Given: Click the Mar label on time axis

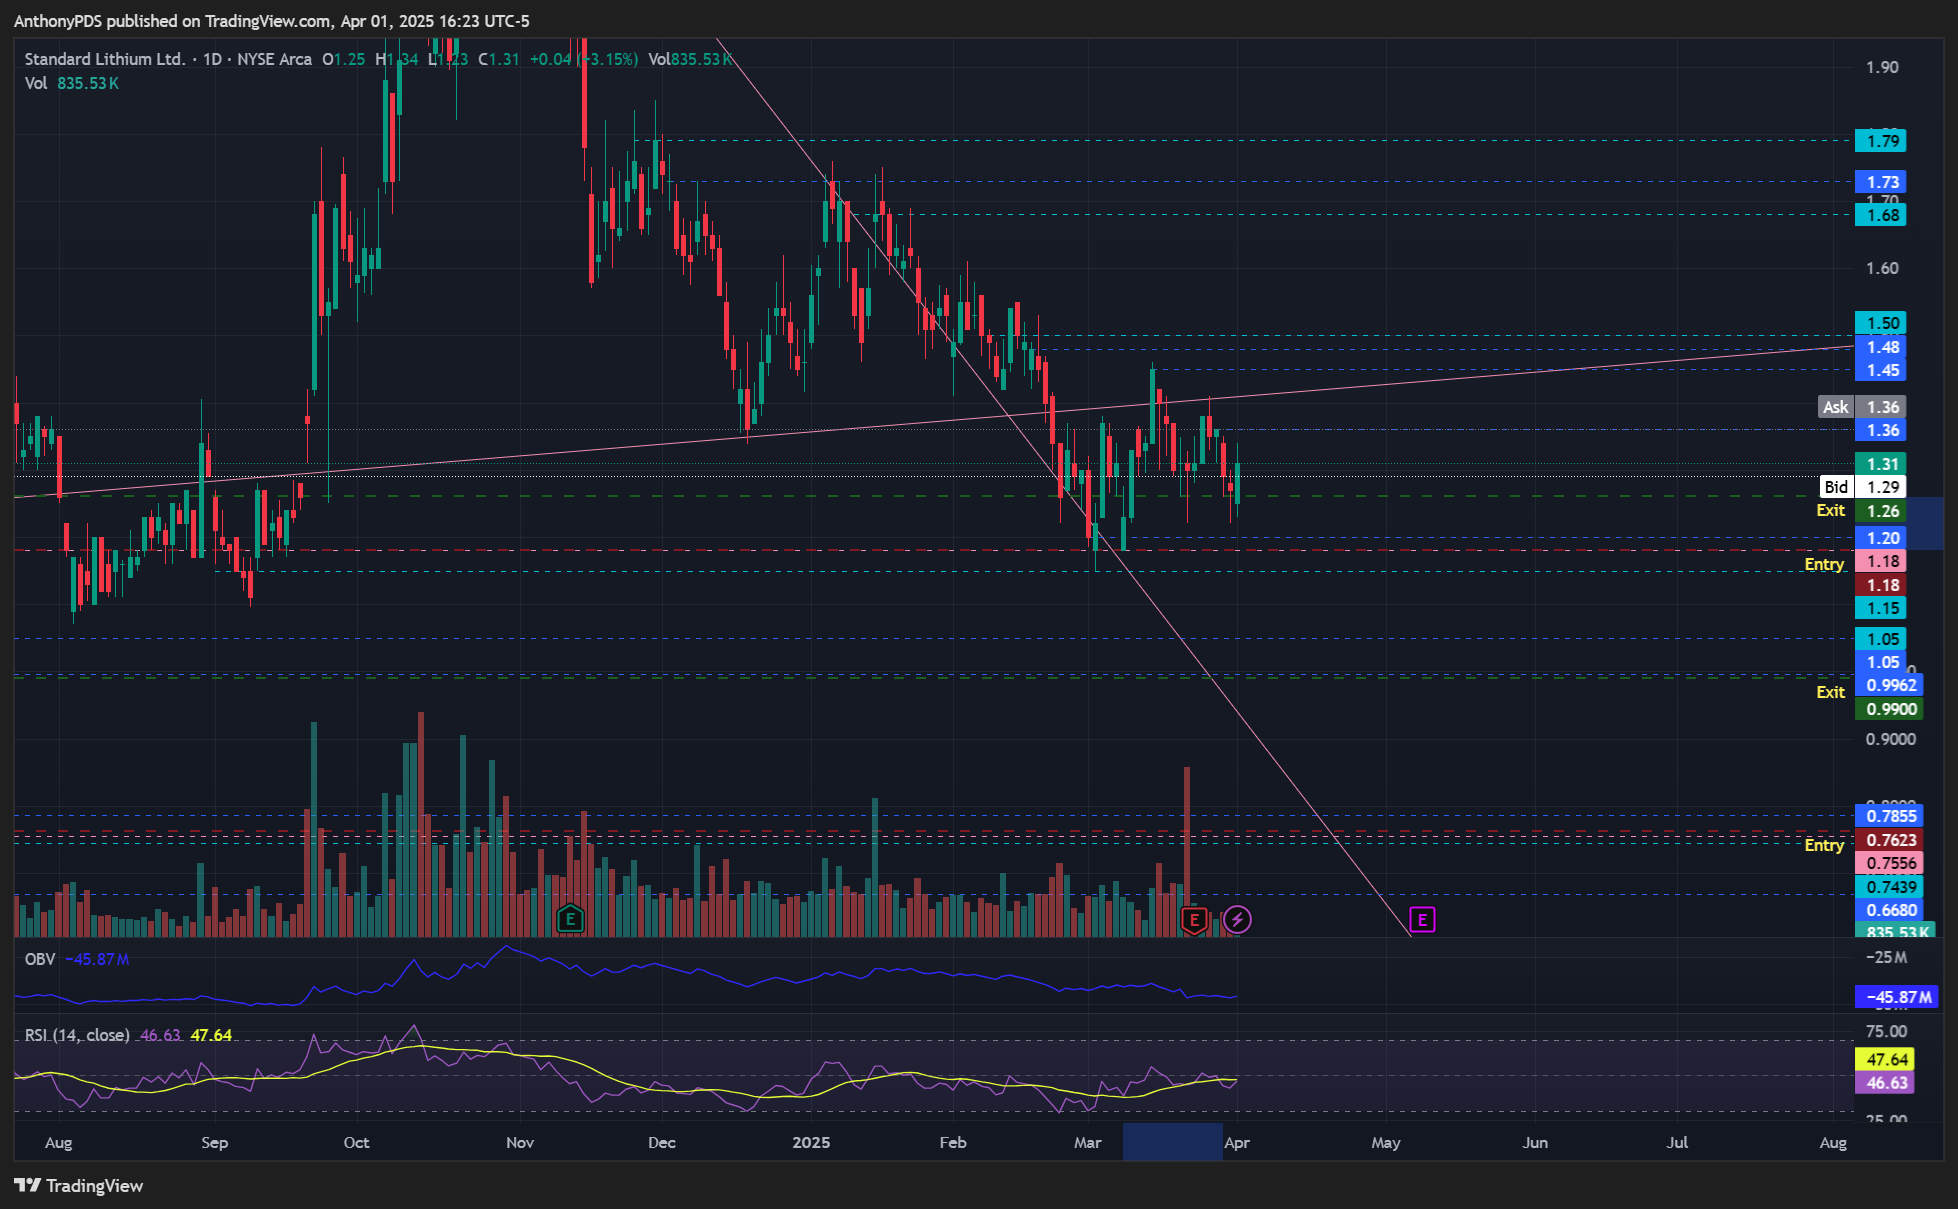Looking at the screenshot, I should click(x=1087, y=1142).
